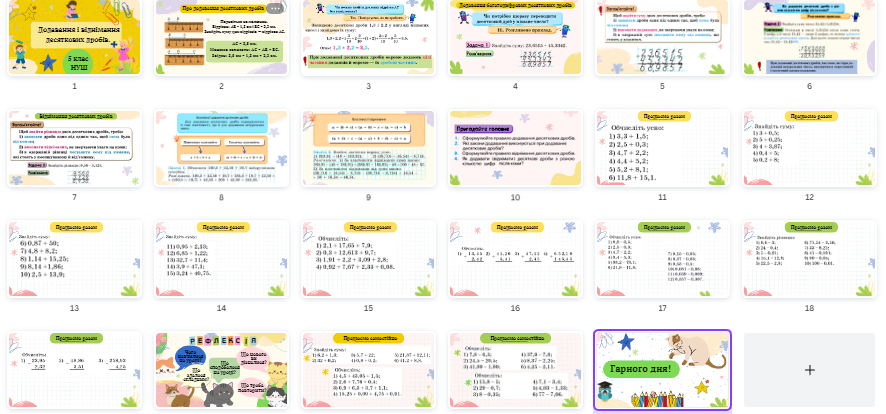This screenshot has height=414, width=886.
Task: Click page number label 18
Action: coord(809,308)
